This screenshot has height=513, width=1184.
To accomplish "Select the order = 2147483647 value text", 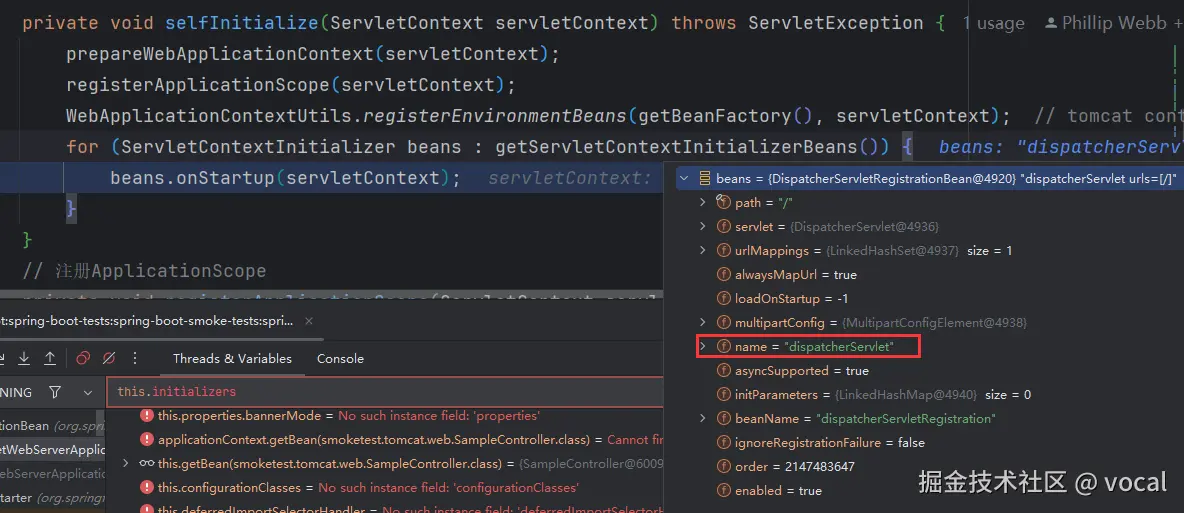I will 795,467.
